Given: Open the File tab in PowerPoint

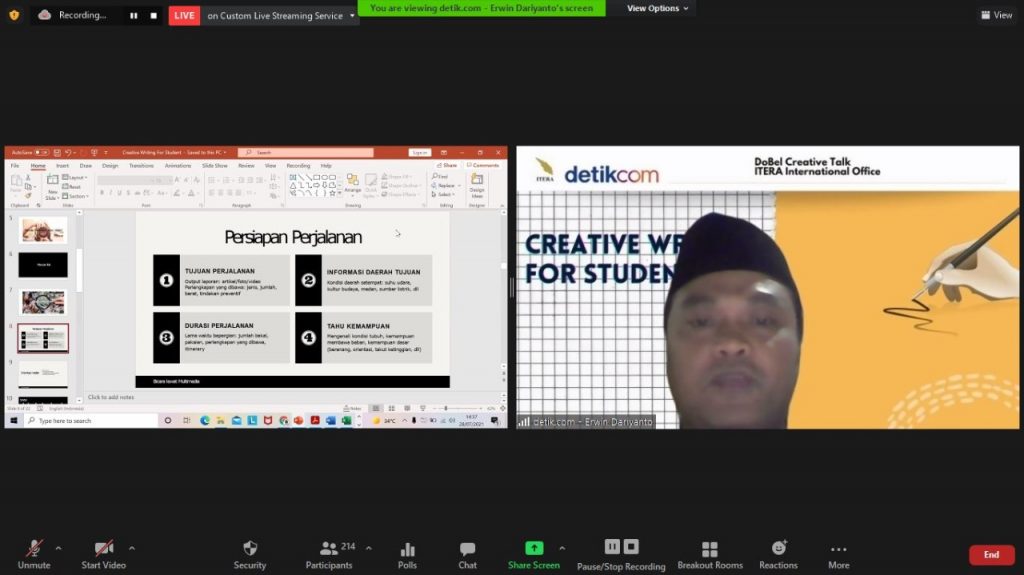Looking at the screenshot, I should [15, 166].
